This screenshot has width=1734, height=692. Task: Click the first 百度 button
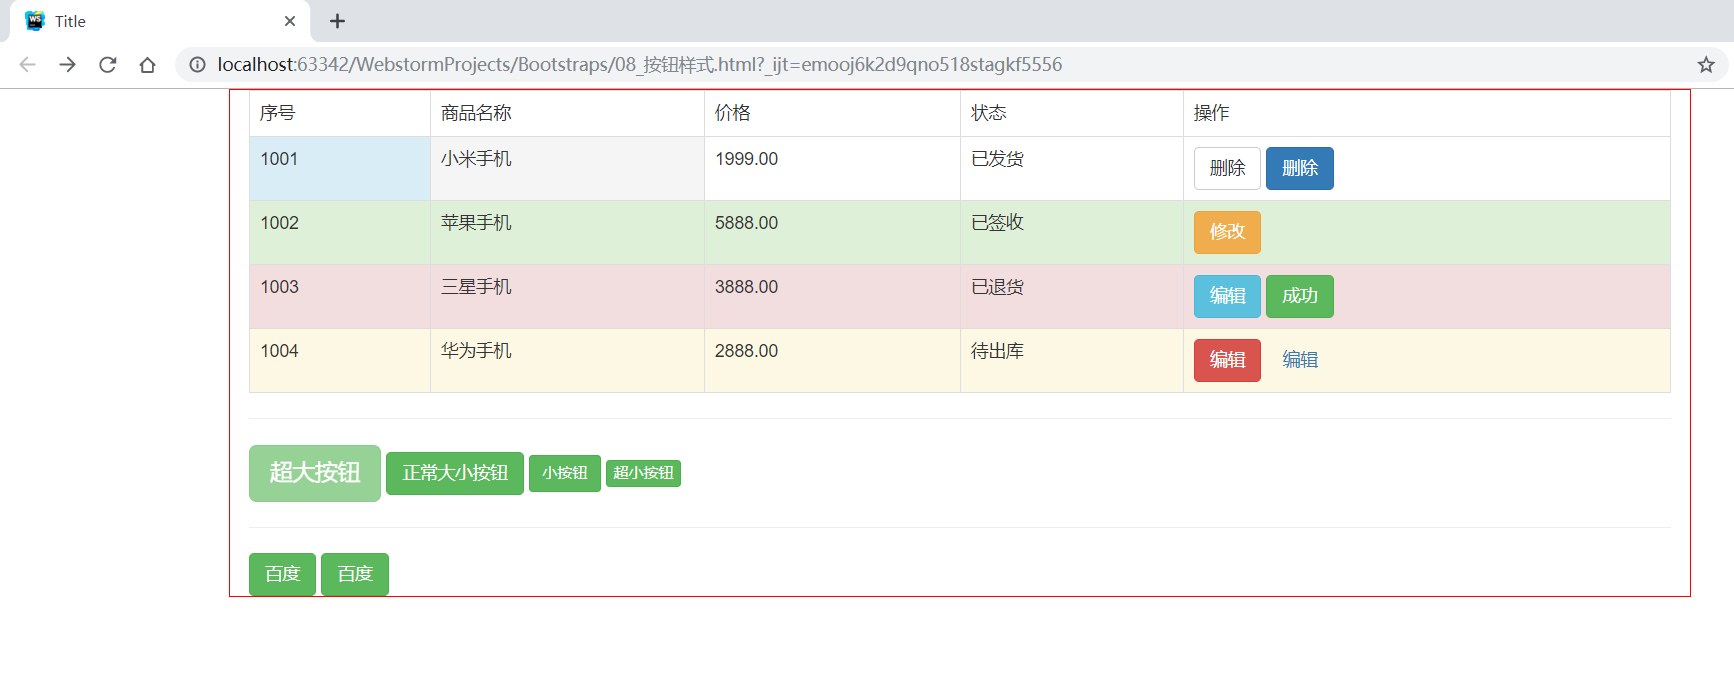point(282,574)
